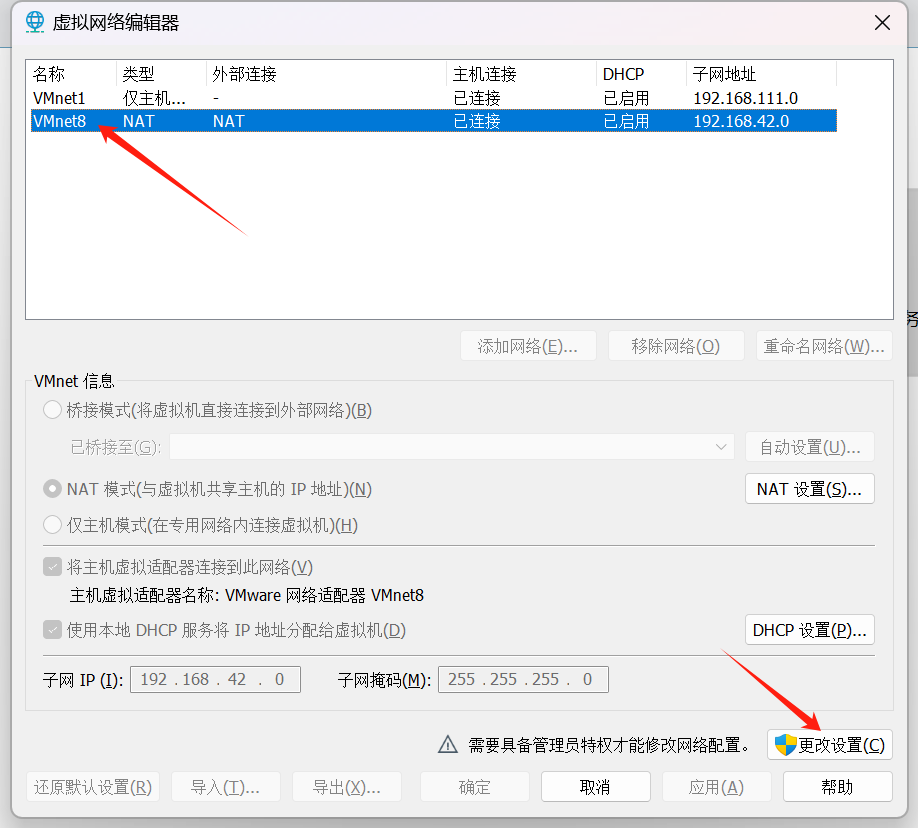Select the VMnet1 network row
The width and height of the screenshot is (918, 828).
[x=434, y=98]
